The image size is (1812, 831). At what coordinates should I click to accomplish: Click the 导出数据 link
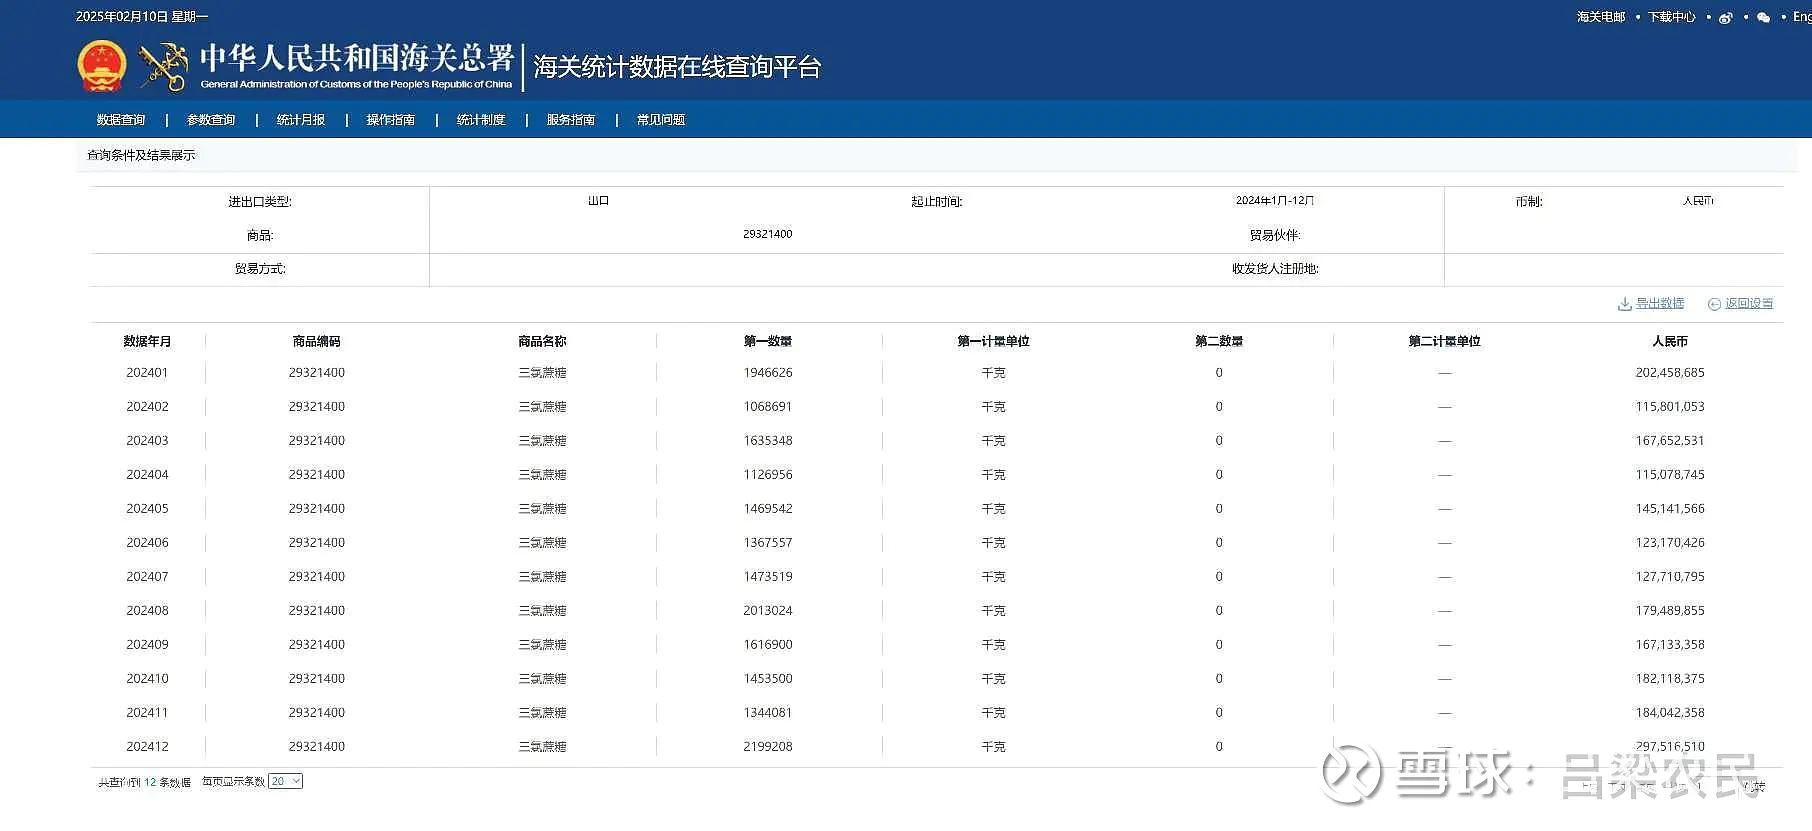point(1660,303)
